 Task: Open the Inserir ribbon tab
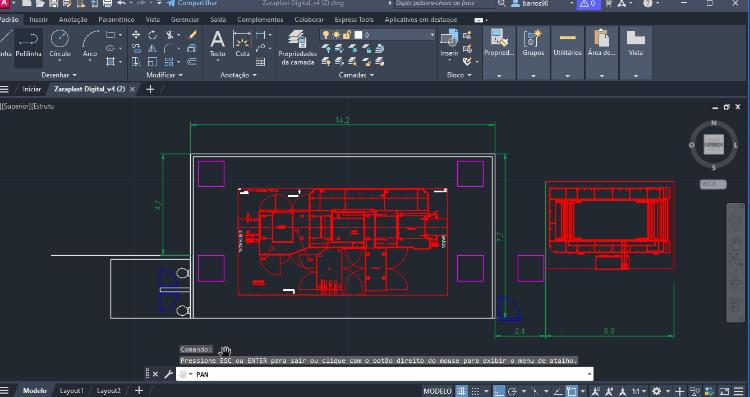(x=38, y=20)
